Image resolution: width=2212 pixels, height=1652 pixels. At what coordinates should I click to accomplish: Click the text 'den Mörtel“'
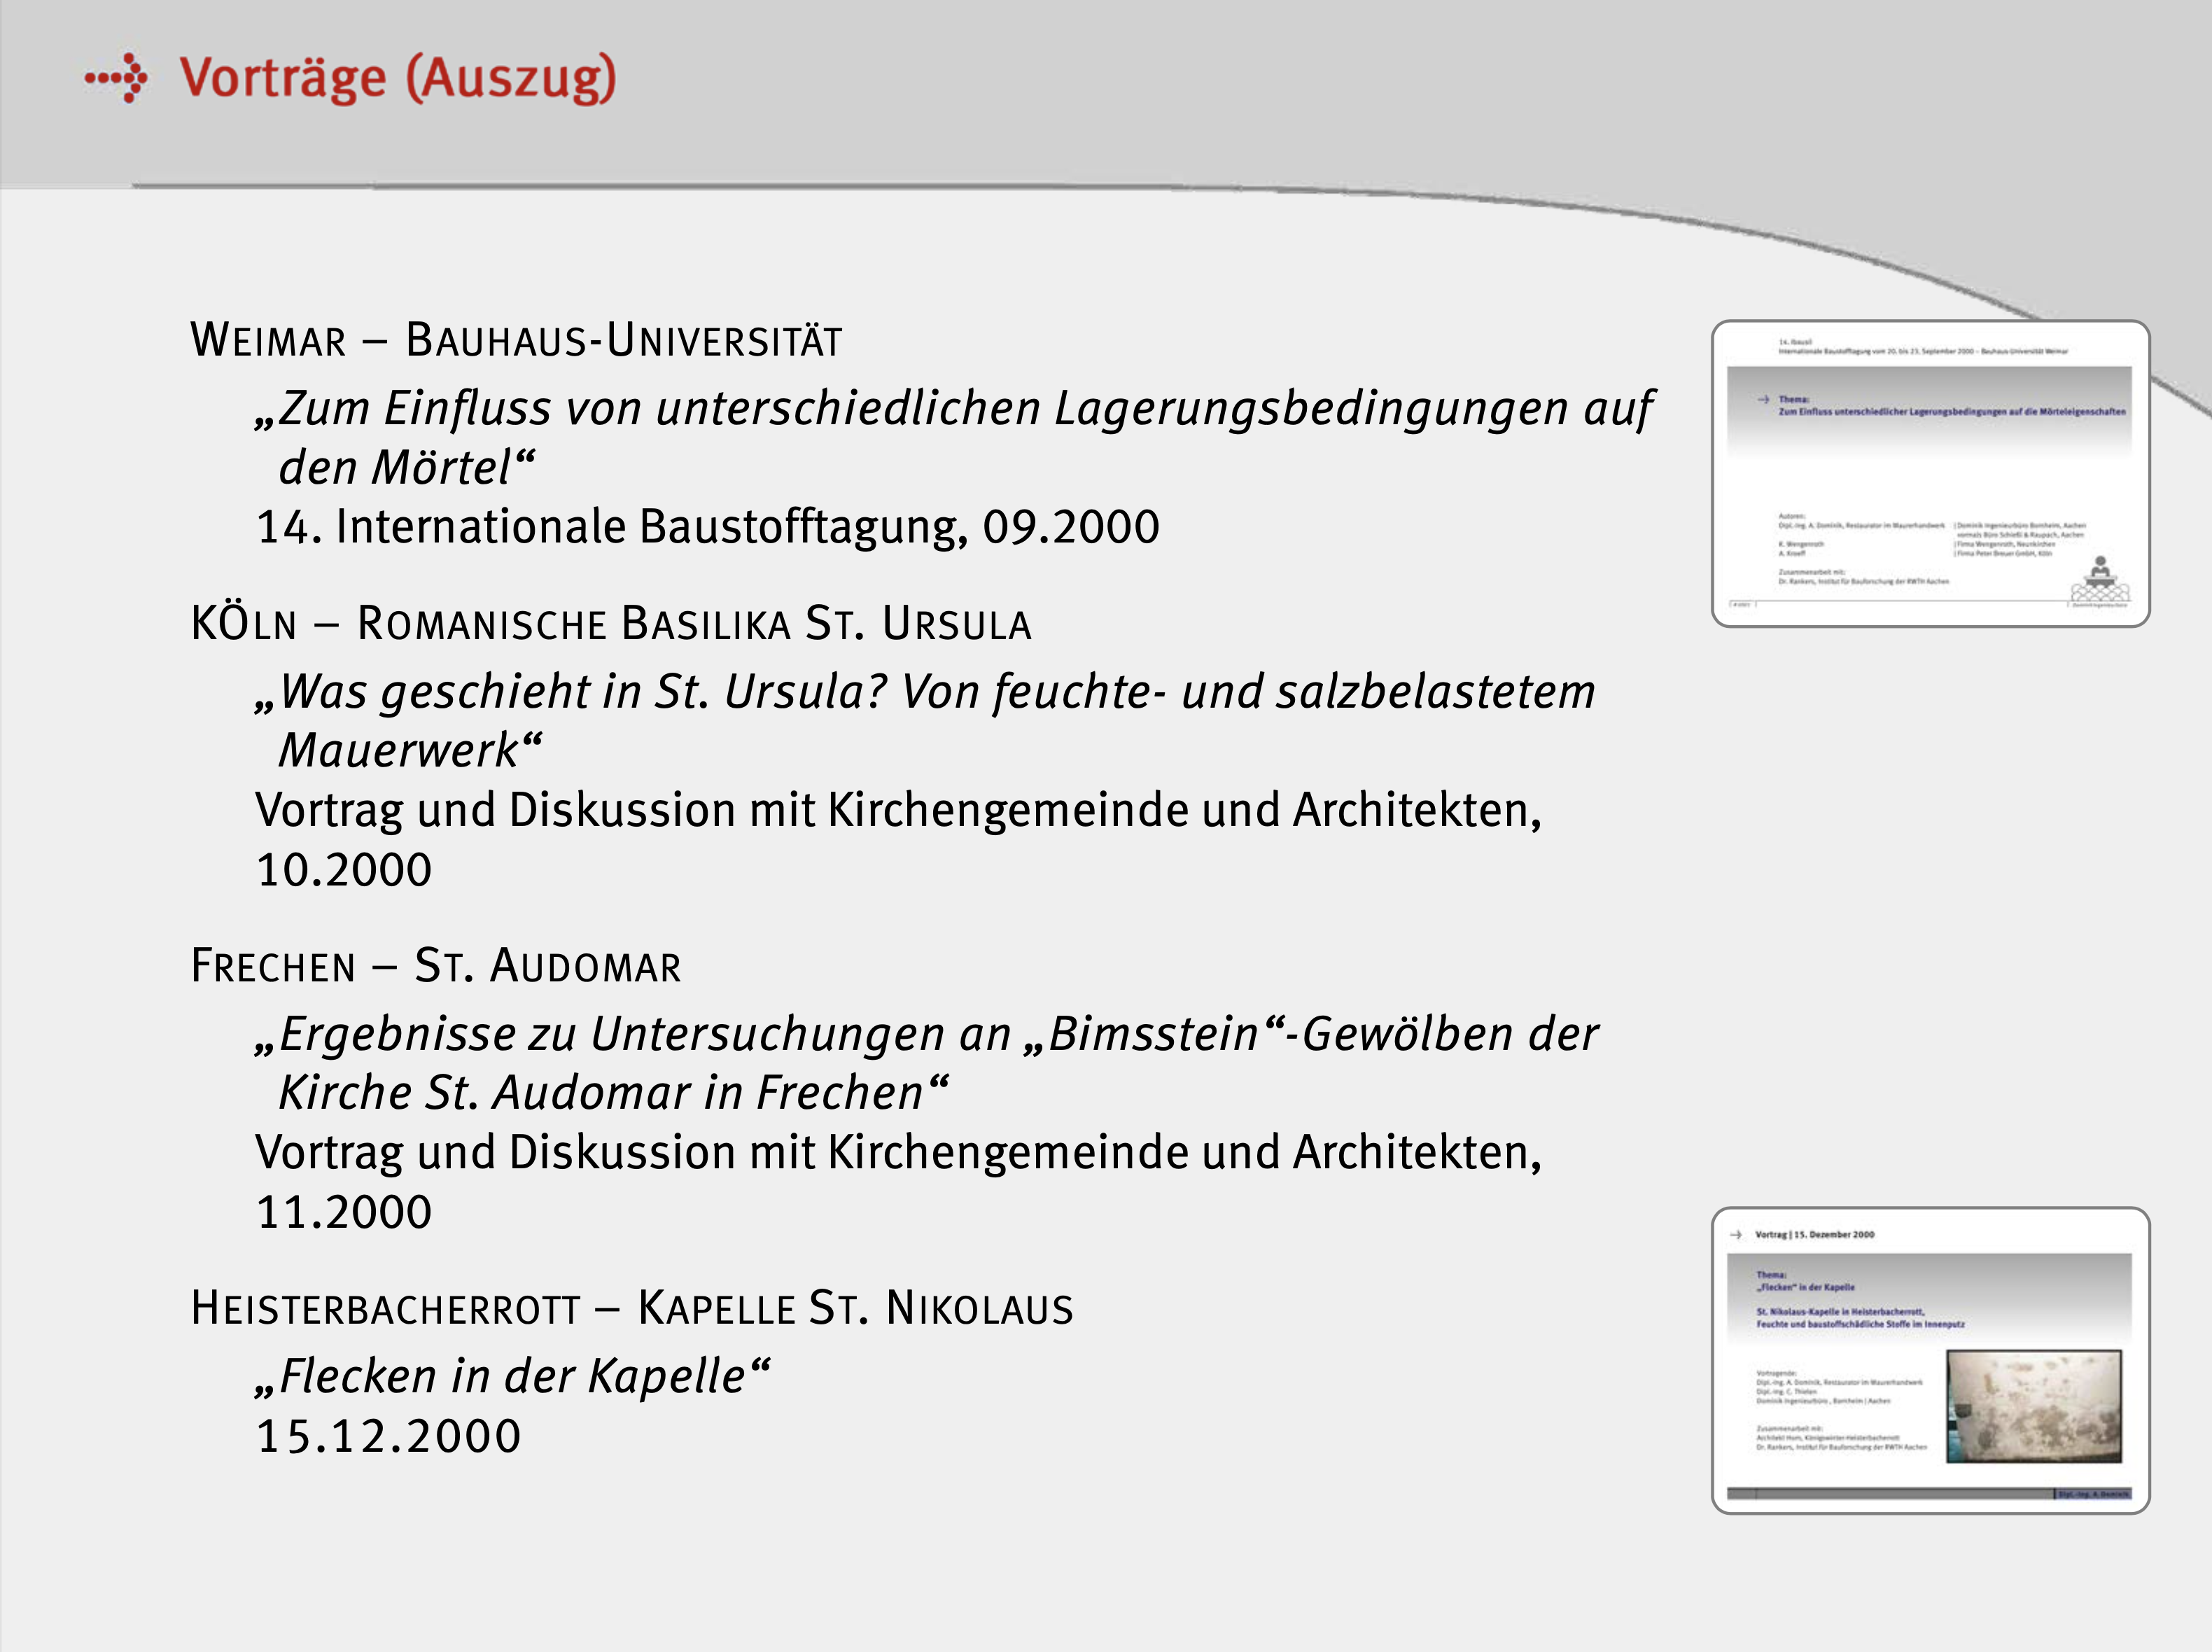pyautogui.click(x=406, y=467)
